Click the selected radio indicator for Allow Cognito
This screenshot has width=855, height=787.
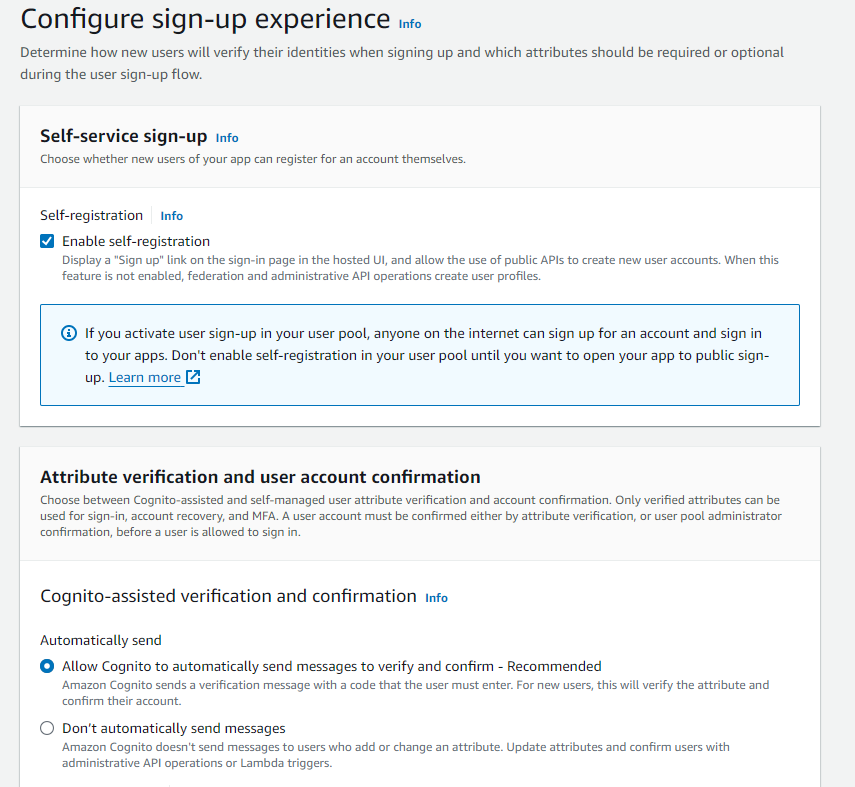pos(47,665)
